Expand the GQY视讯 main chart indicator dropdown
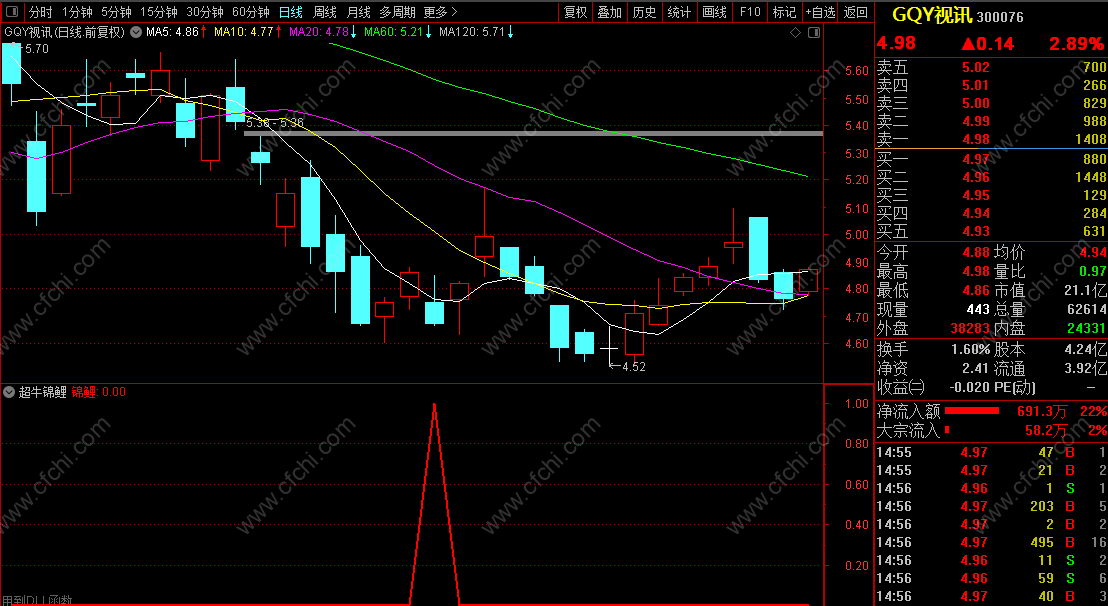The image size is (1108, 606). 136,32
